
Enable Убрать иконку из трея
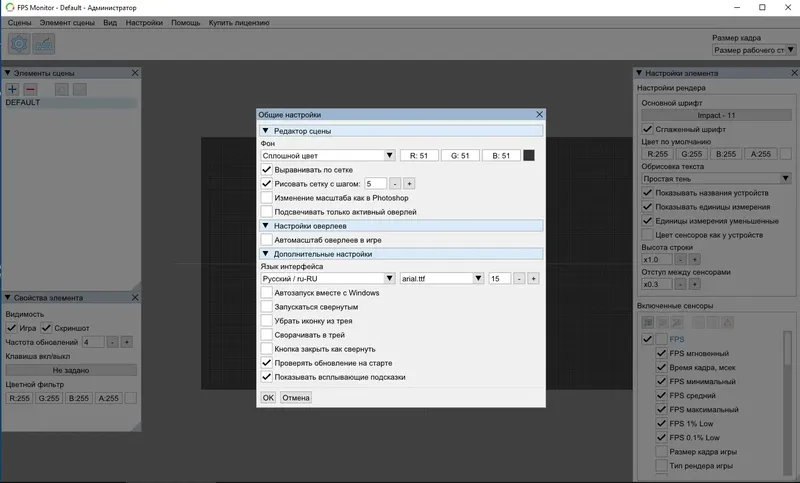[266, 321]
